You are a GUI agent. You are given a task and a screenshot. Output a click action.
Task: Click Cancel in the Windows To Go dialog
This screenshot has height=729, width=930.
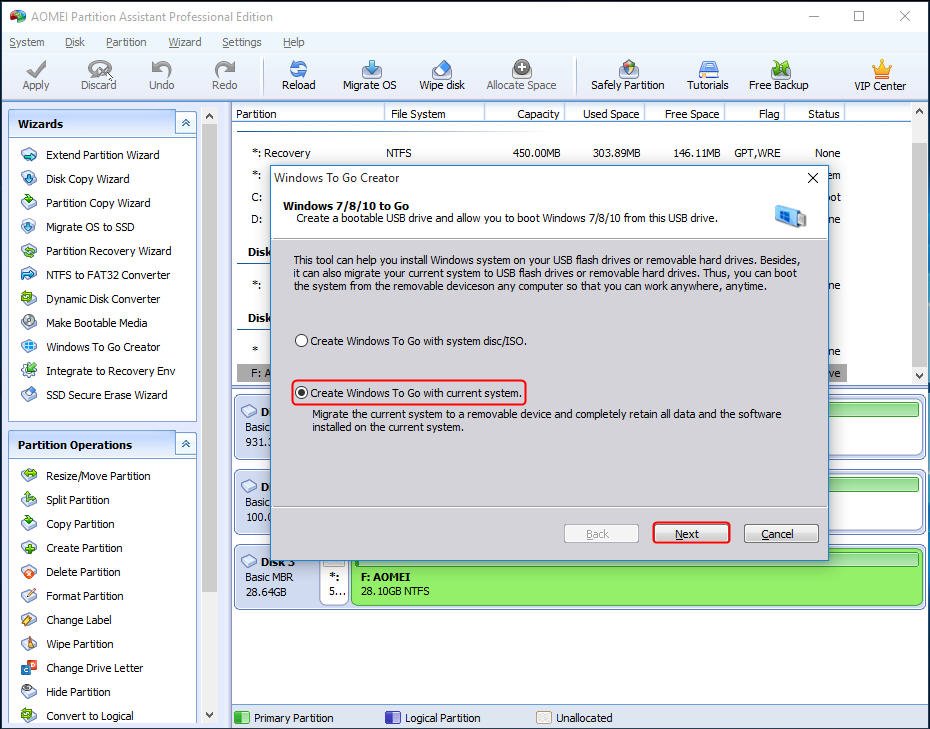[781, 534]
